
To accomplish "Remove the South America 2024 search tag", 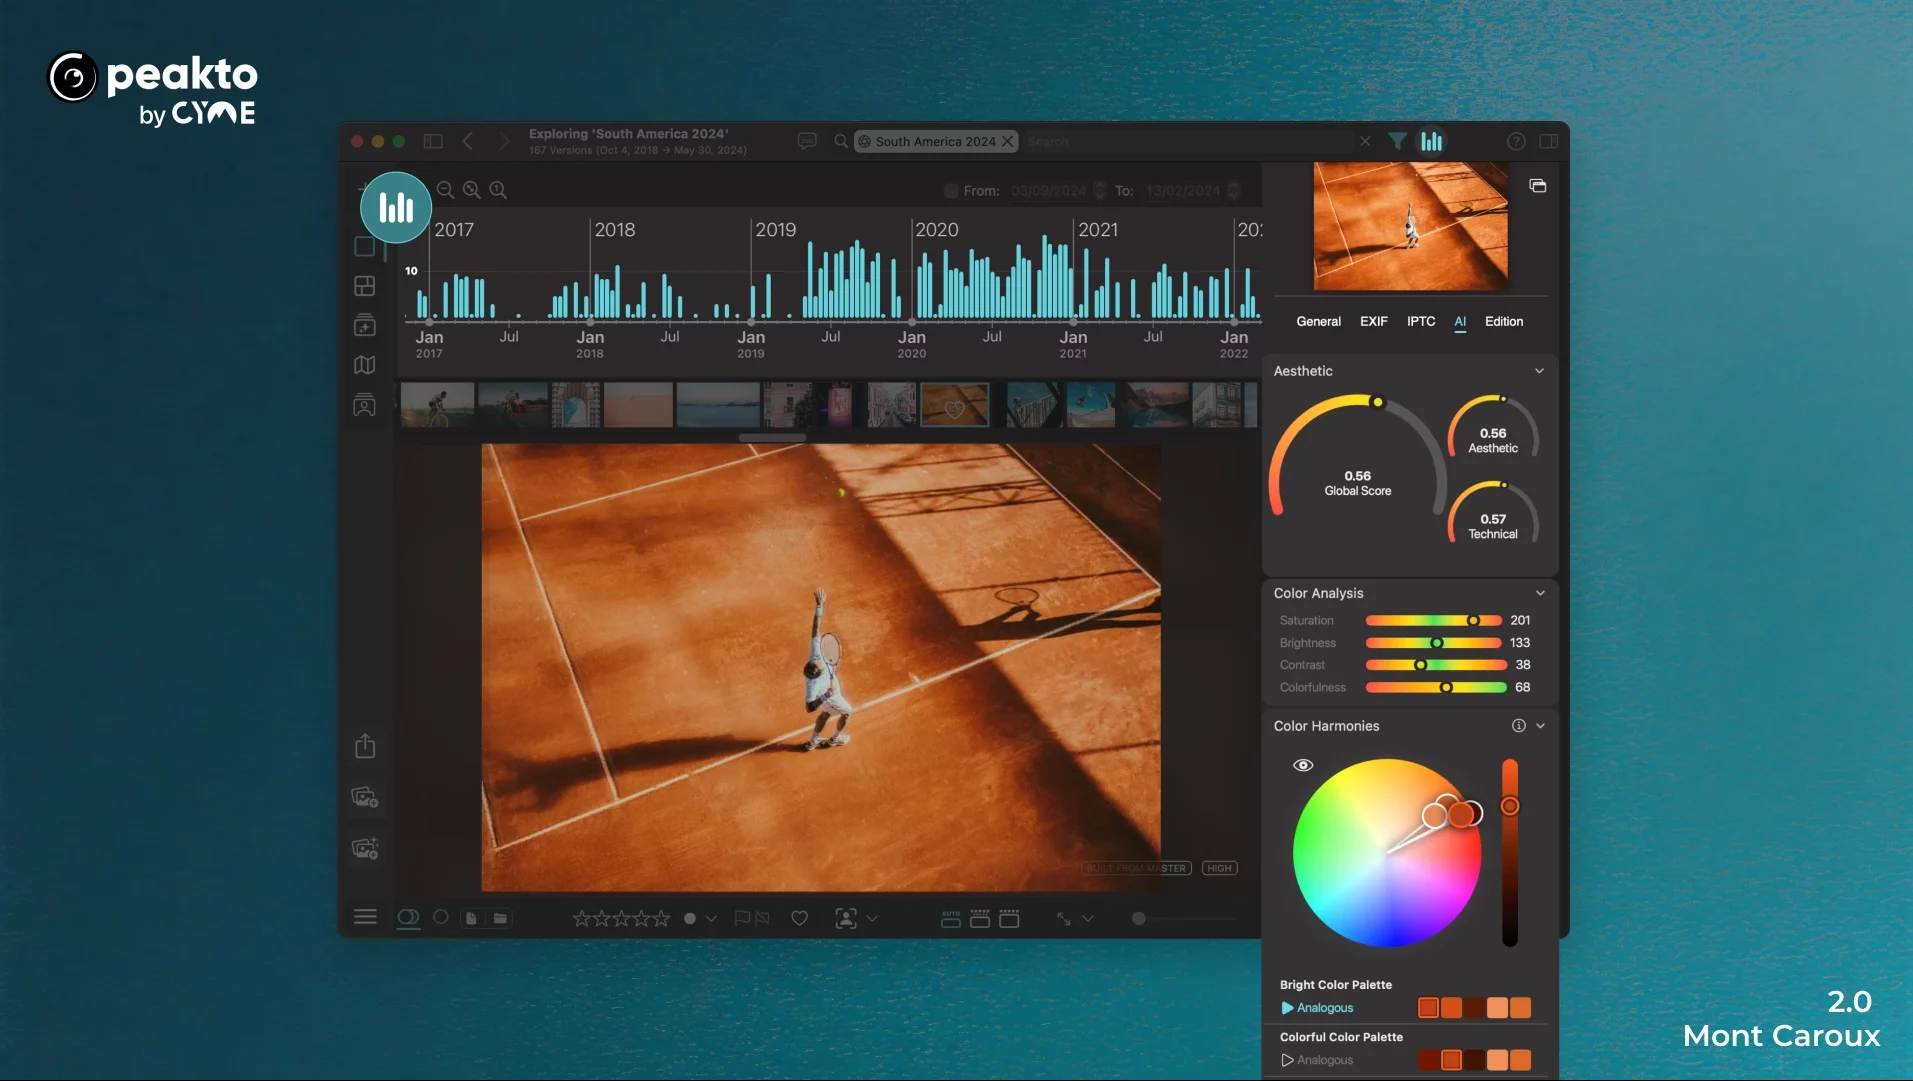I will coord(1008,142).
